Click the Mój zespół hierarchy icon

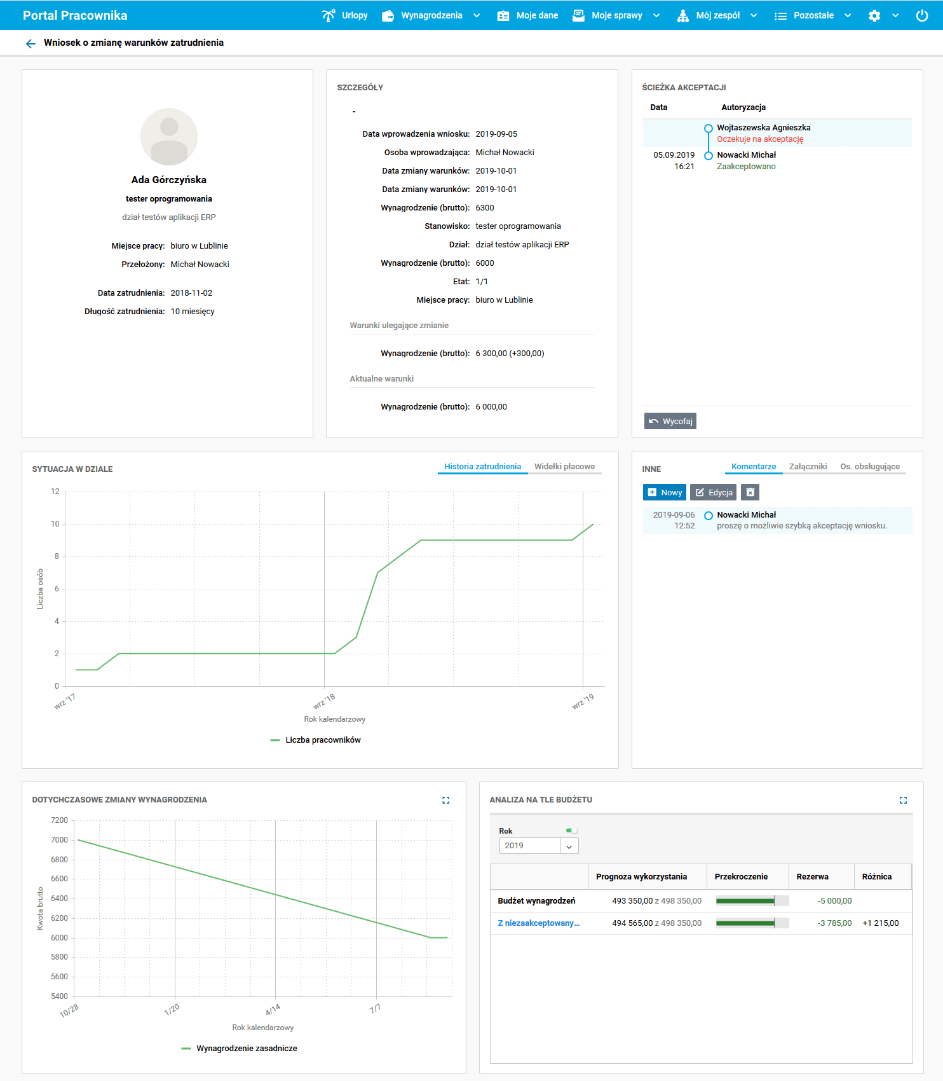pyautogui.click(x=682, y=15)
